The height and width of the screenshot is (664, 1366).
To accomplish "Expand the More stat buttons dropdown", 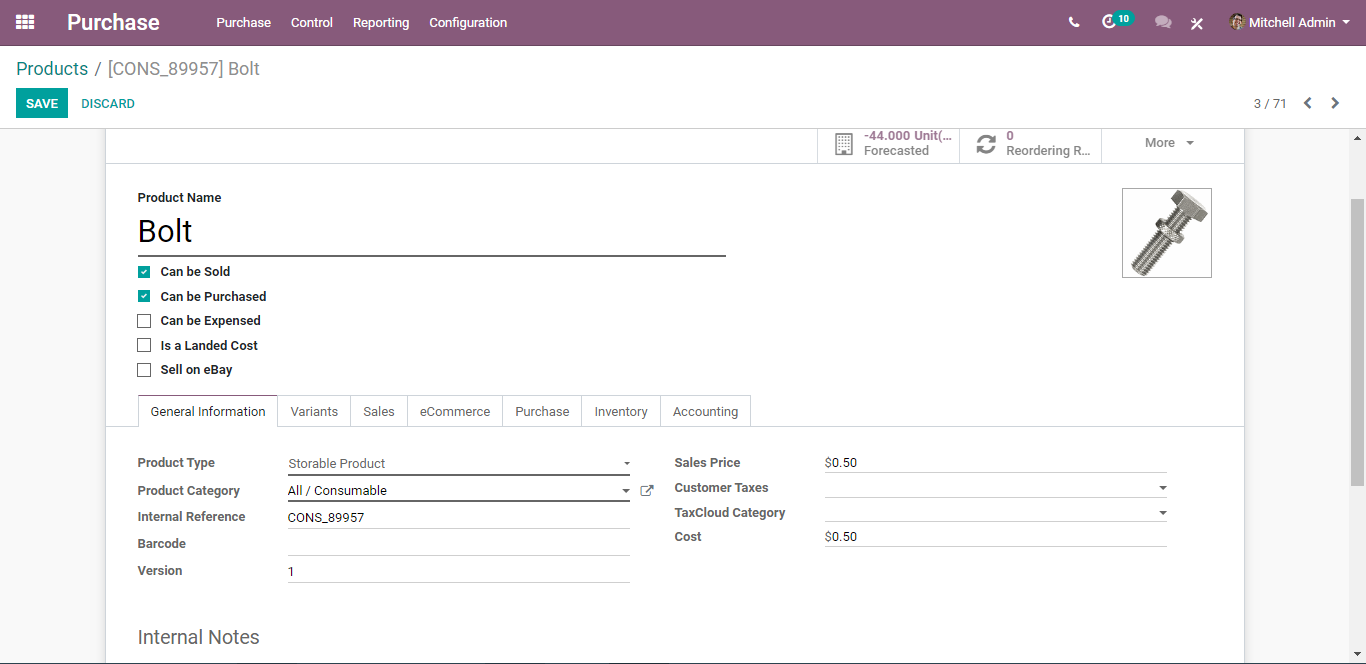I will [1170, 143].
